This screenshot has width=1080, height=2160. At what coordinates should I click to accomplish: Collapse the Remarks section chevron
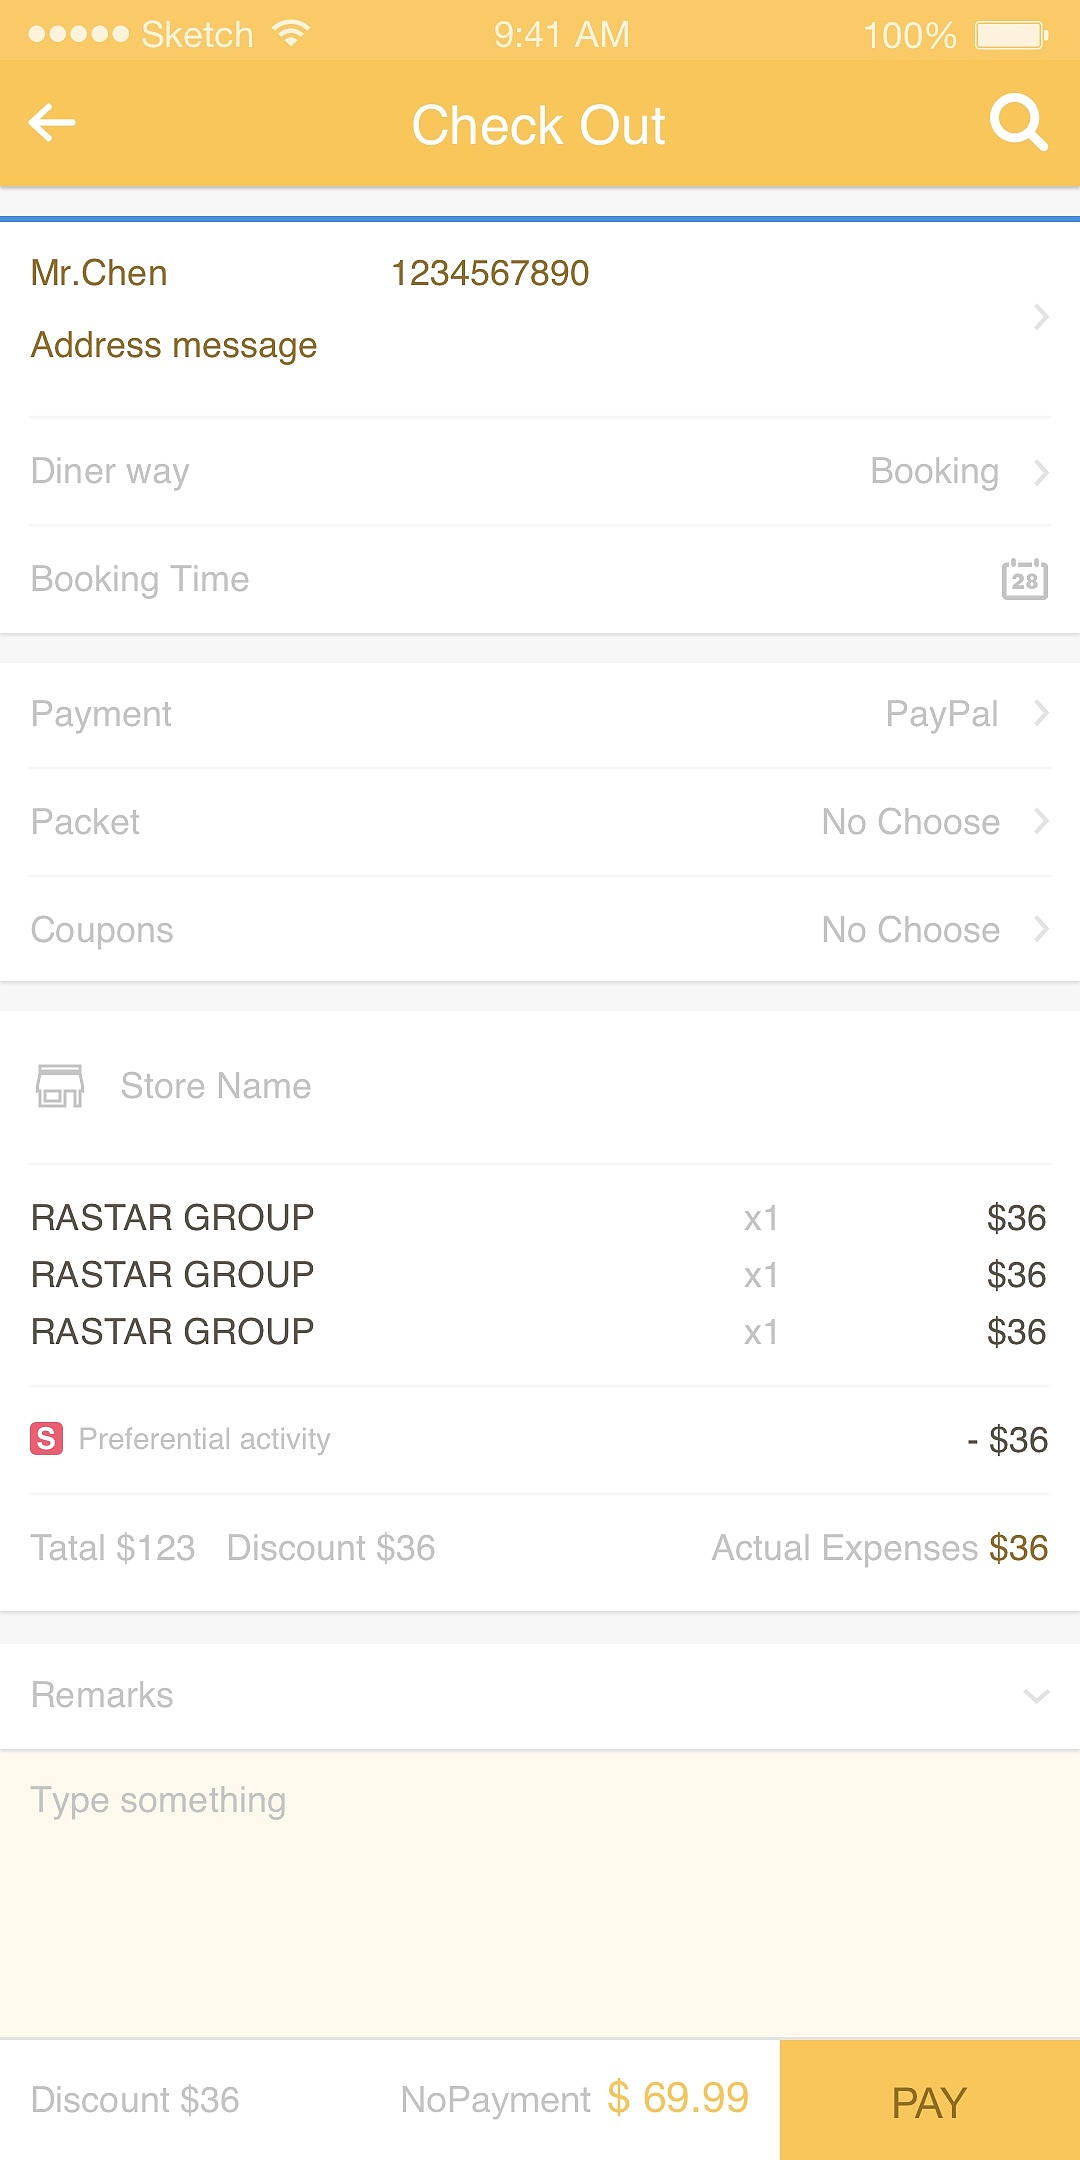pyautogui.click(x=1036, y=1696)
